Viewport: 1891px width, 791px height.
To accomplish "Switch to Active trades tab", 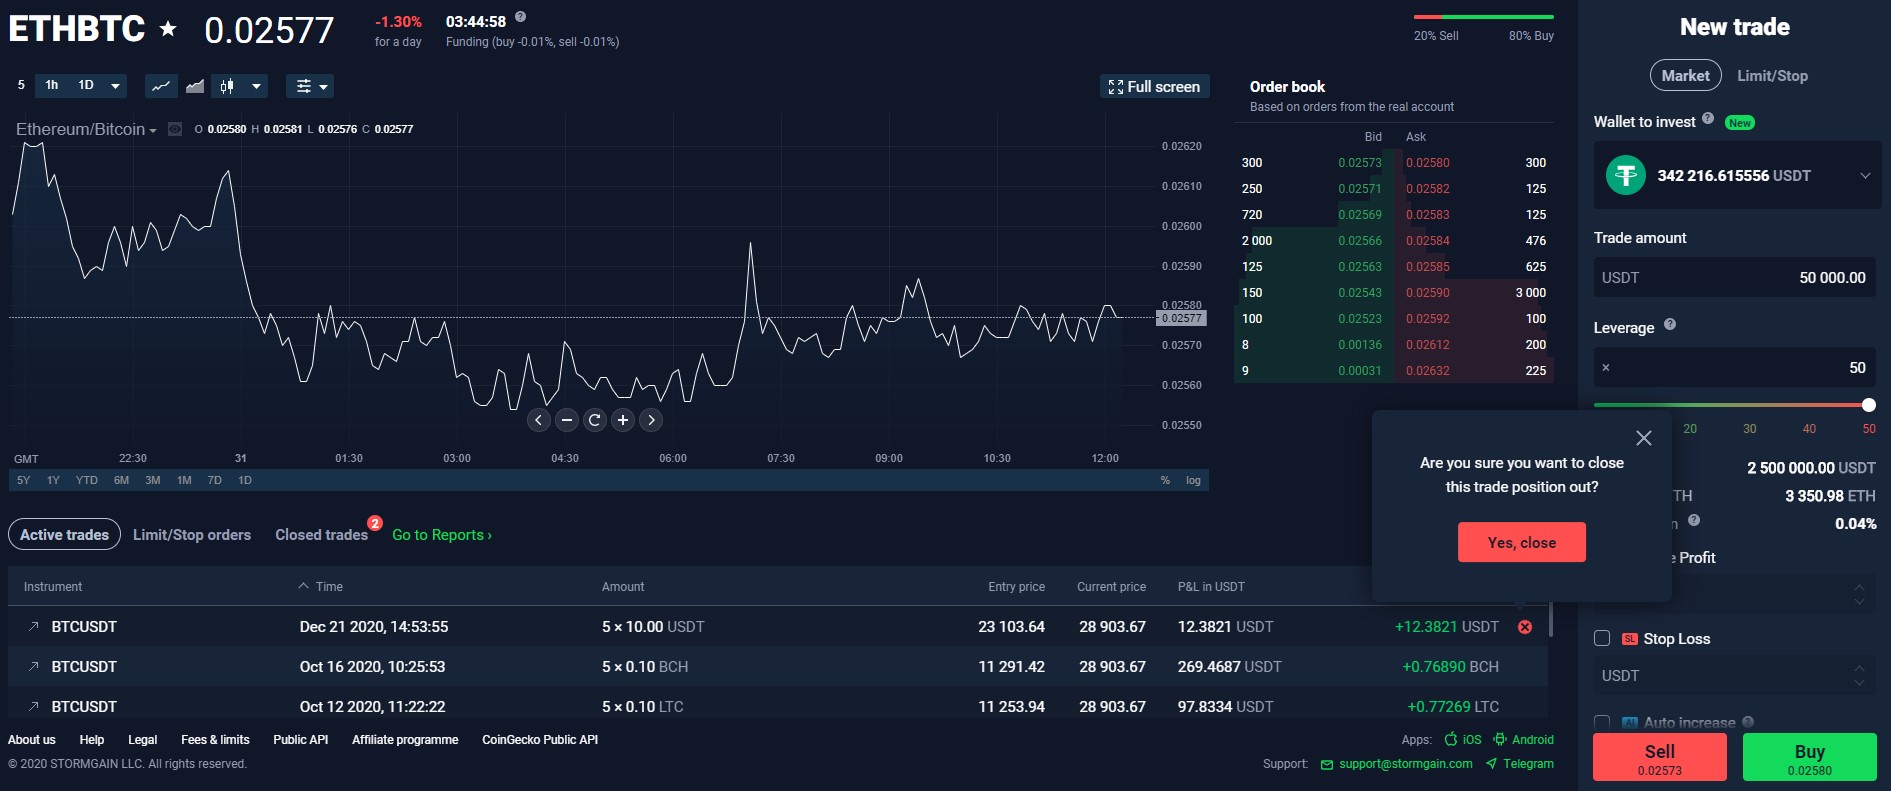I will [64, 535].
